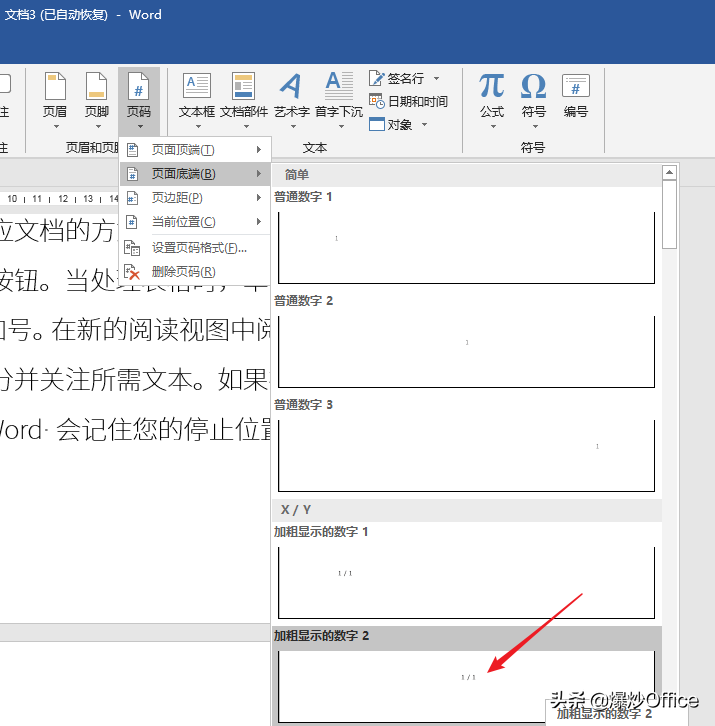Select 普通数字 1 page number preview
This screenshot has height=726, width=715.
click(x=466, y=248)
